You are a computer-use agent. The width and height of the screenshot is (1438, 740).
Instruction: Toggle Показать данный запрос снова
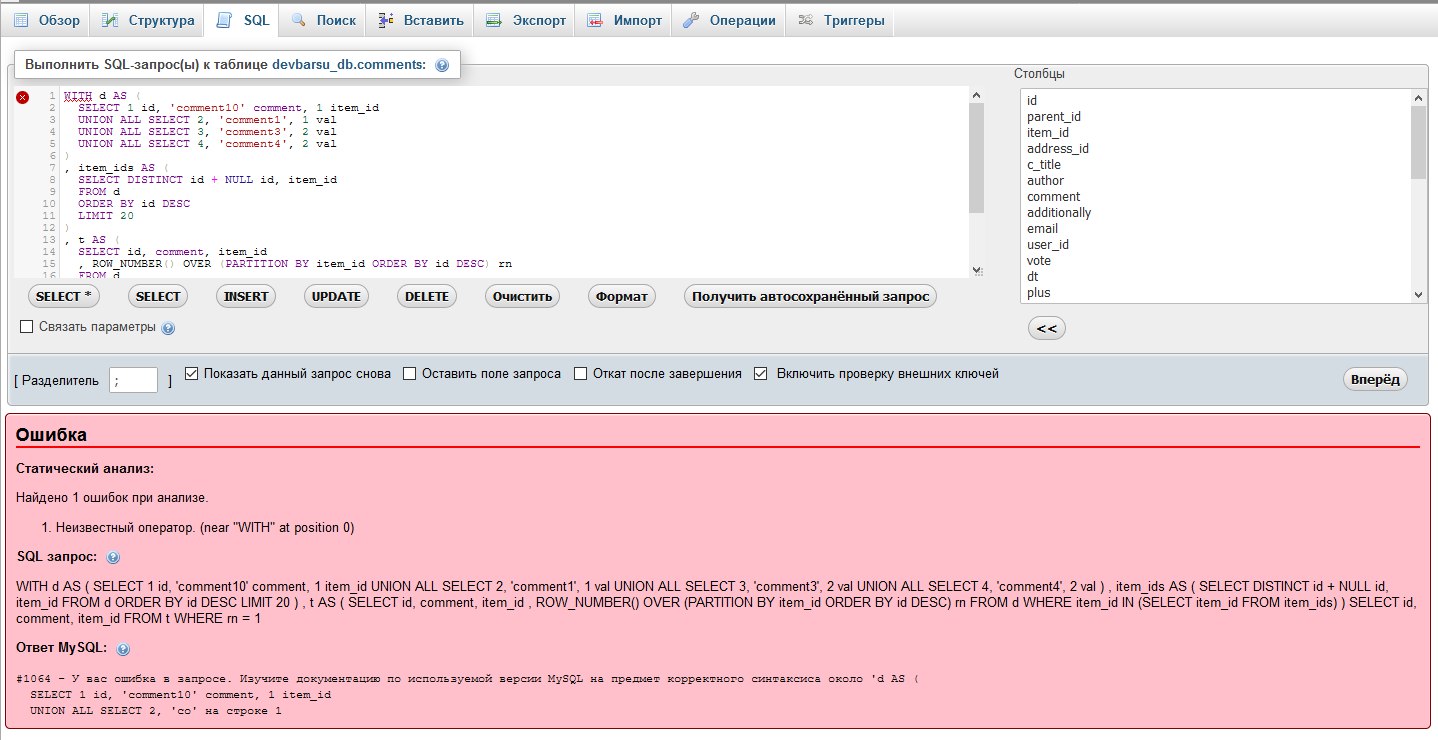coord(192,373)
